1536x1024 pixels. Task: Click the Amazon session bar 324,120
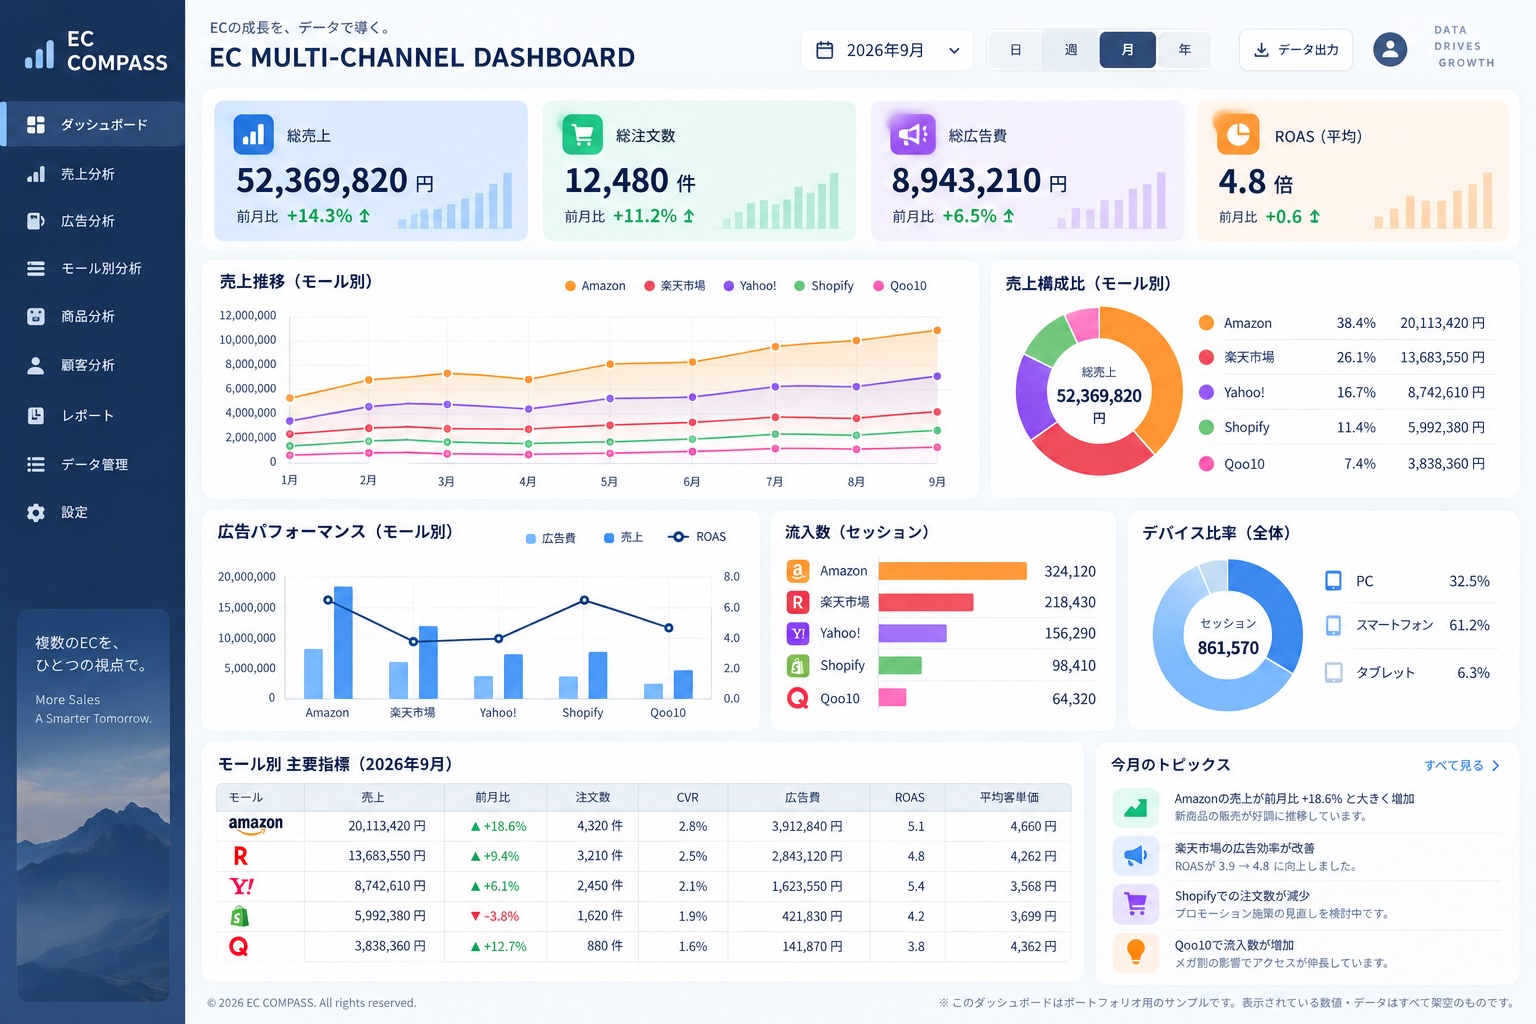pos(953,571)
